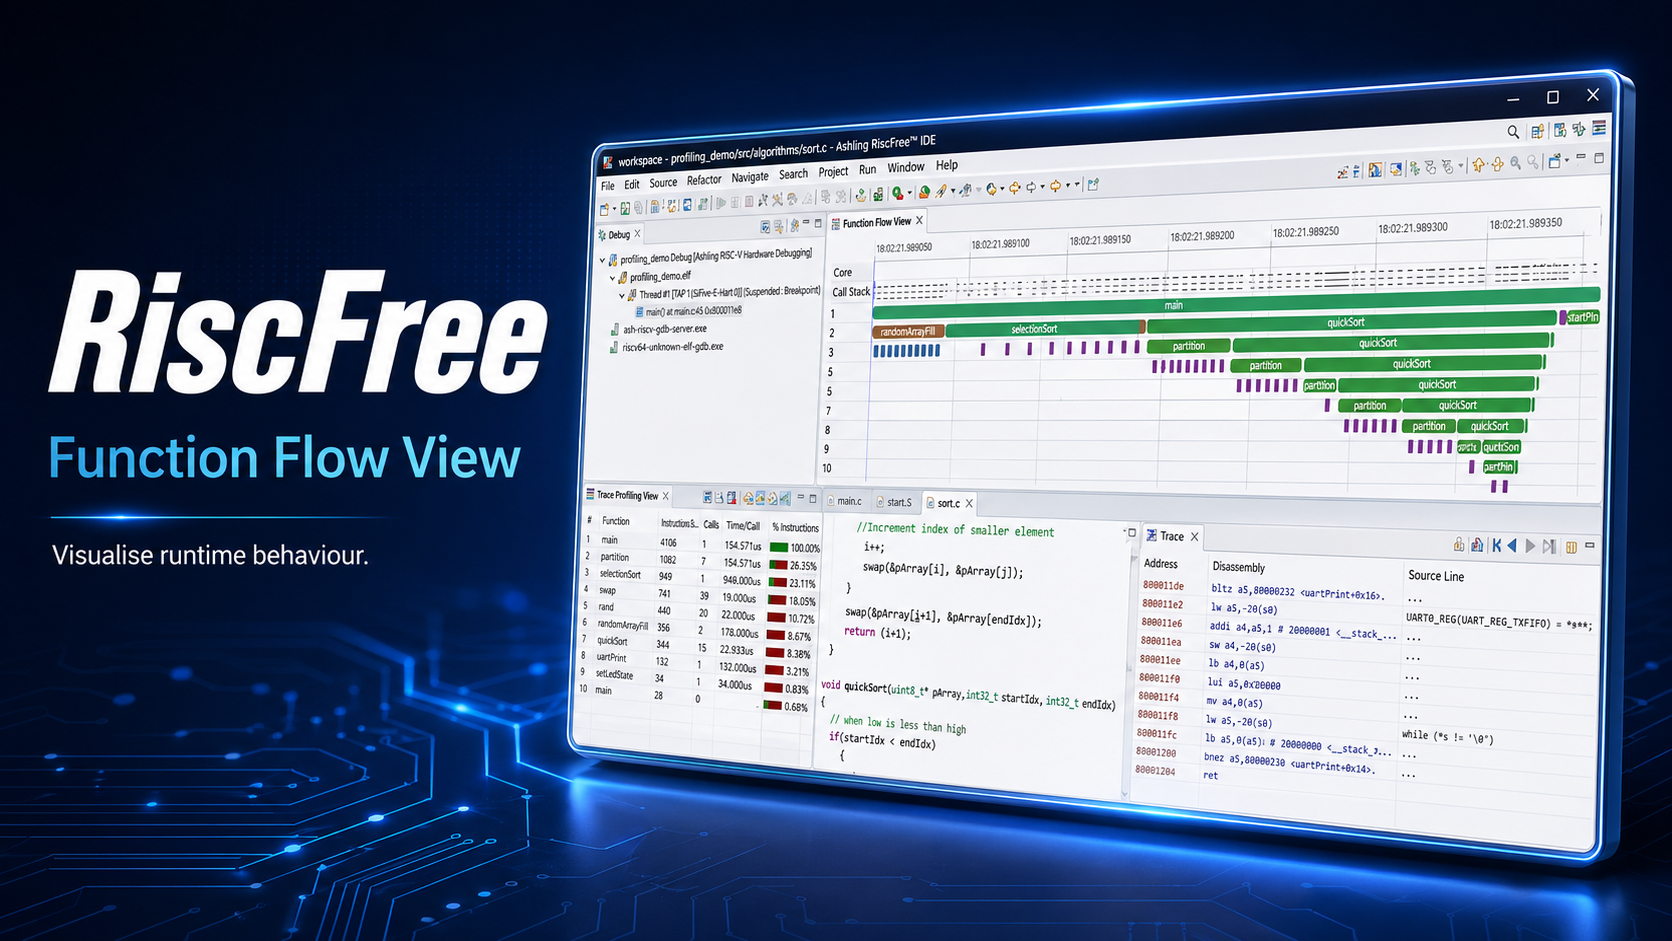Sort profiling table by Calls column

[x=711, y=524]
